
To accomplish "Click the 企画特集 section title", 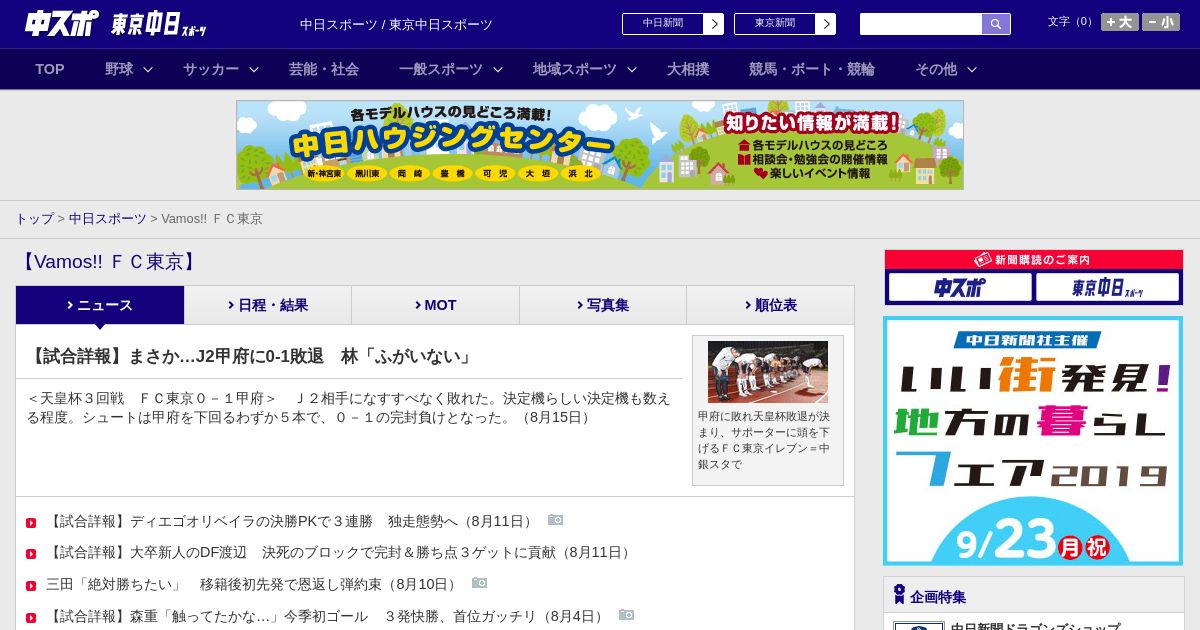I will (x=938, y=597).
